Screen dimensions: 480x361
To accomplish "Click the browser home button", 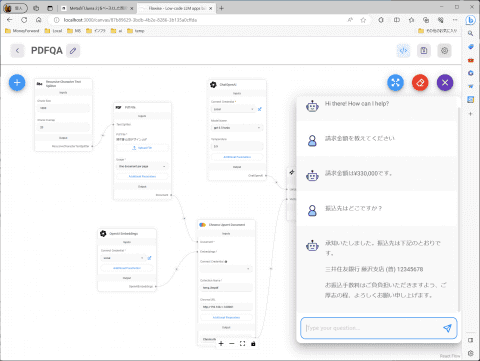I will tap(39, 20).
